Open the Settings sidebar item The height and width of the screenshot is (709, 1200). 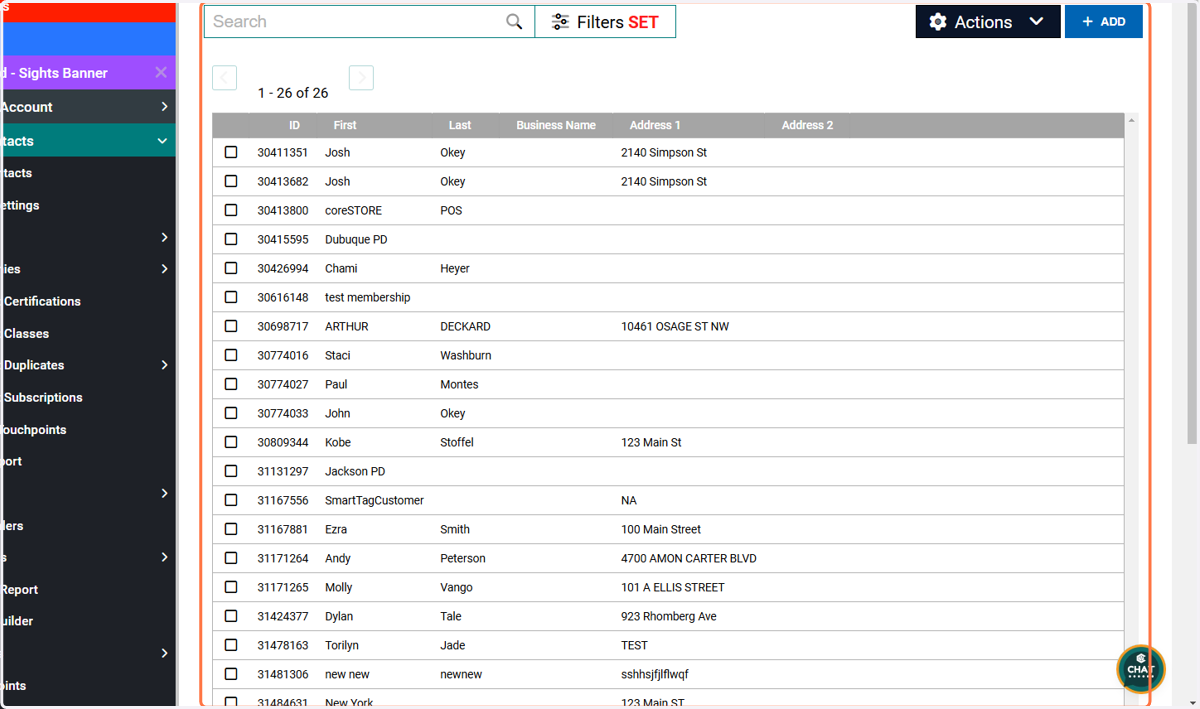tap(20, 205)
